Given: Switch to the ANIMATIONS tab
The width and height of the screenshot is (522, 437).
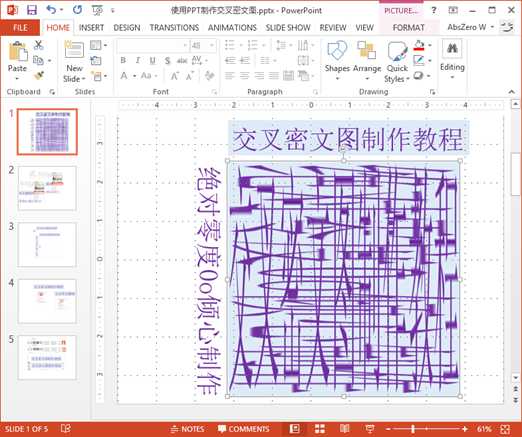Looking at the screenshot, I should [232, 28].
